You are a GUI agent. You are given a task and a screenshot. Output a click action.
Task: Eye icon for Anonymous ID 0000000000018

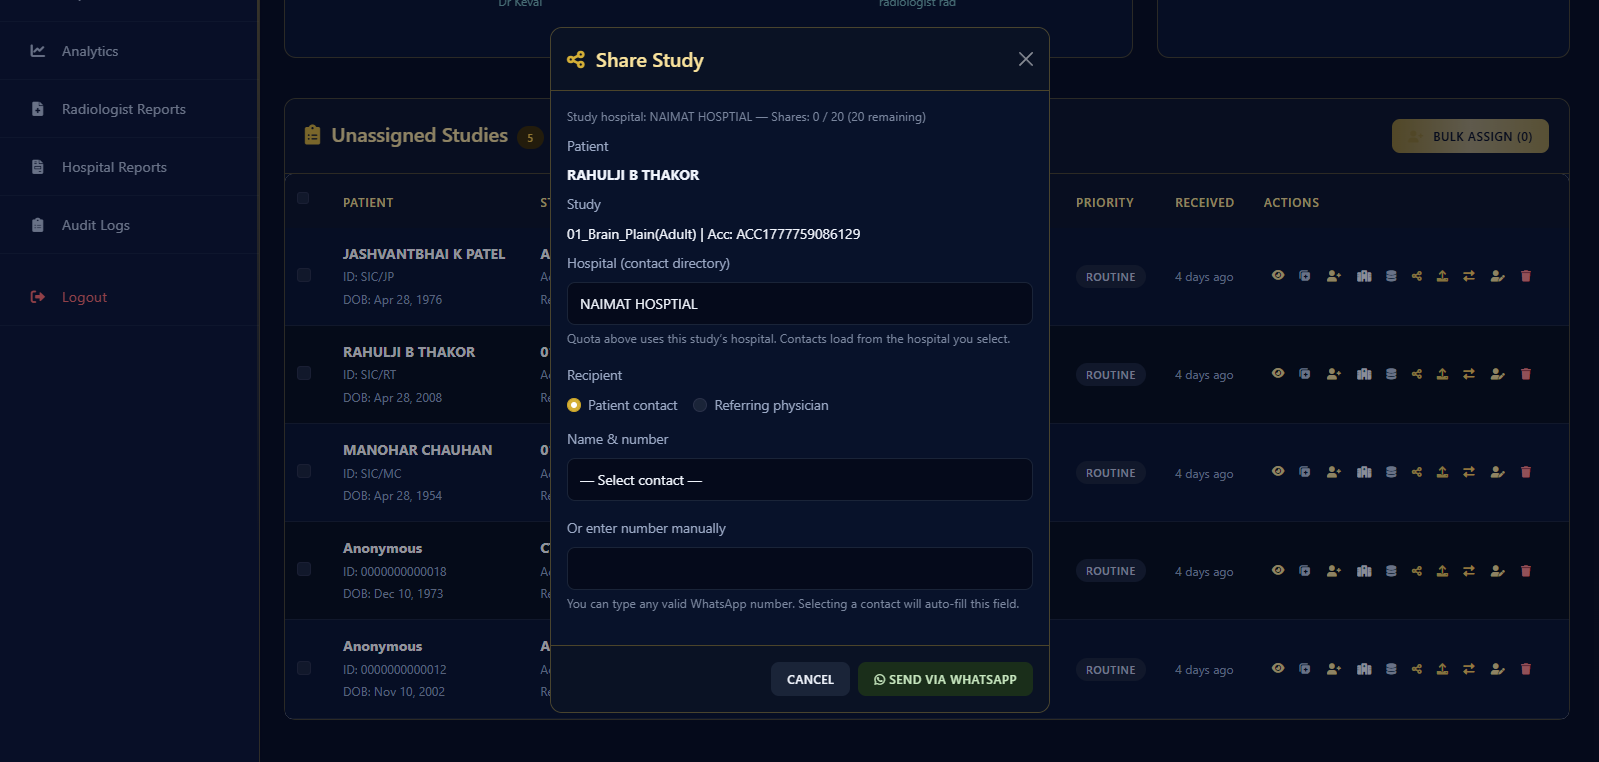pos(1278,571)
